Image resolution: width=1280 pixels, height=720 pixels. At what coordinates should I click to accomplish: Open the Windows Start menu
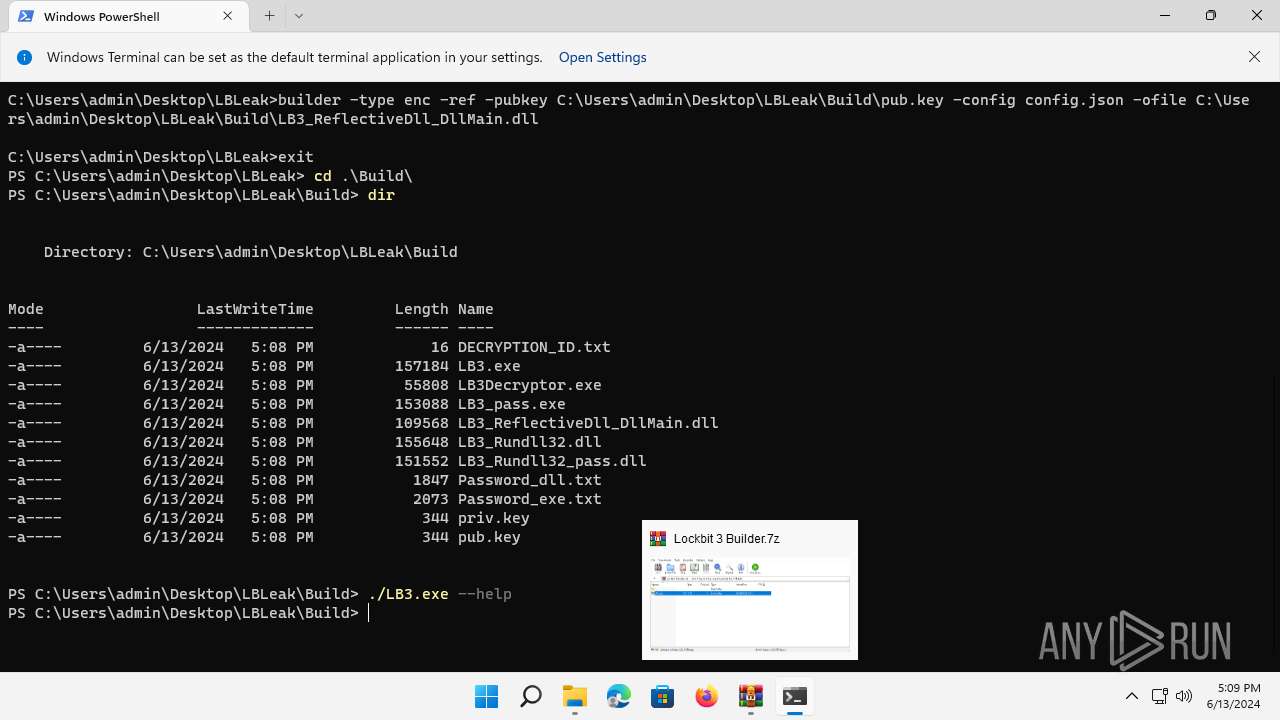click(486, 696)
